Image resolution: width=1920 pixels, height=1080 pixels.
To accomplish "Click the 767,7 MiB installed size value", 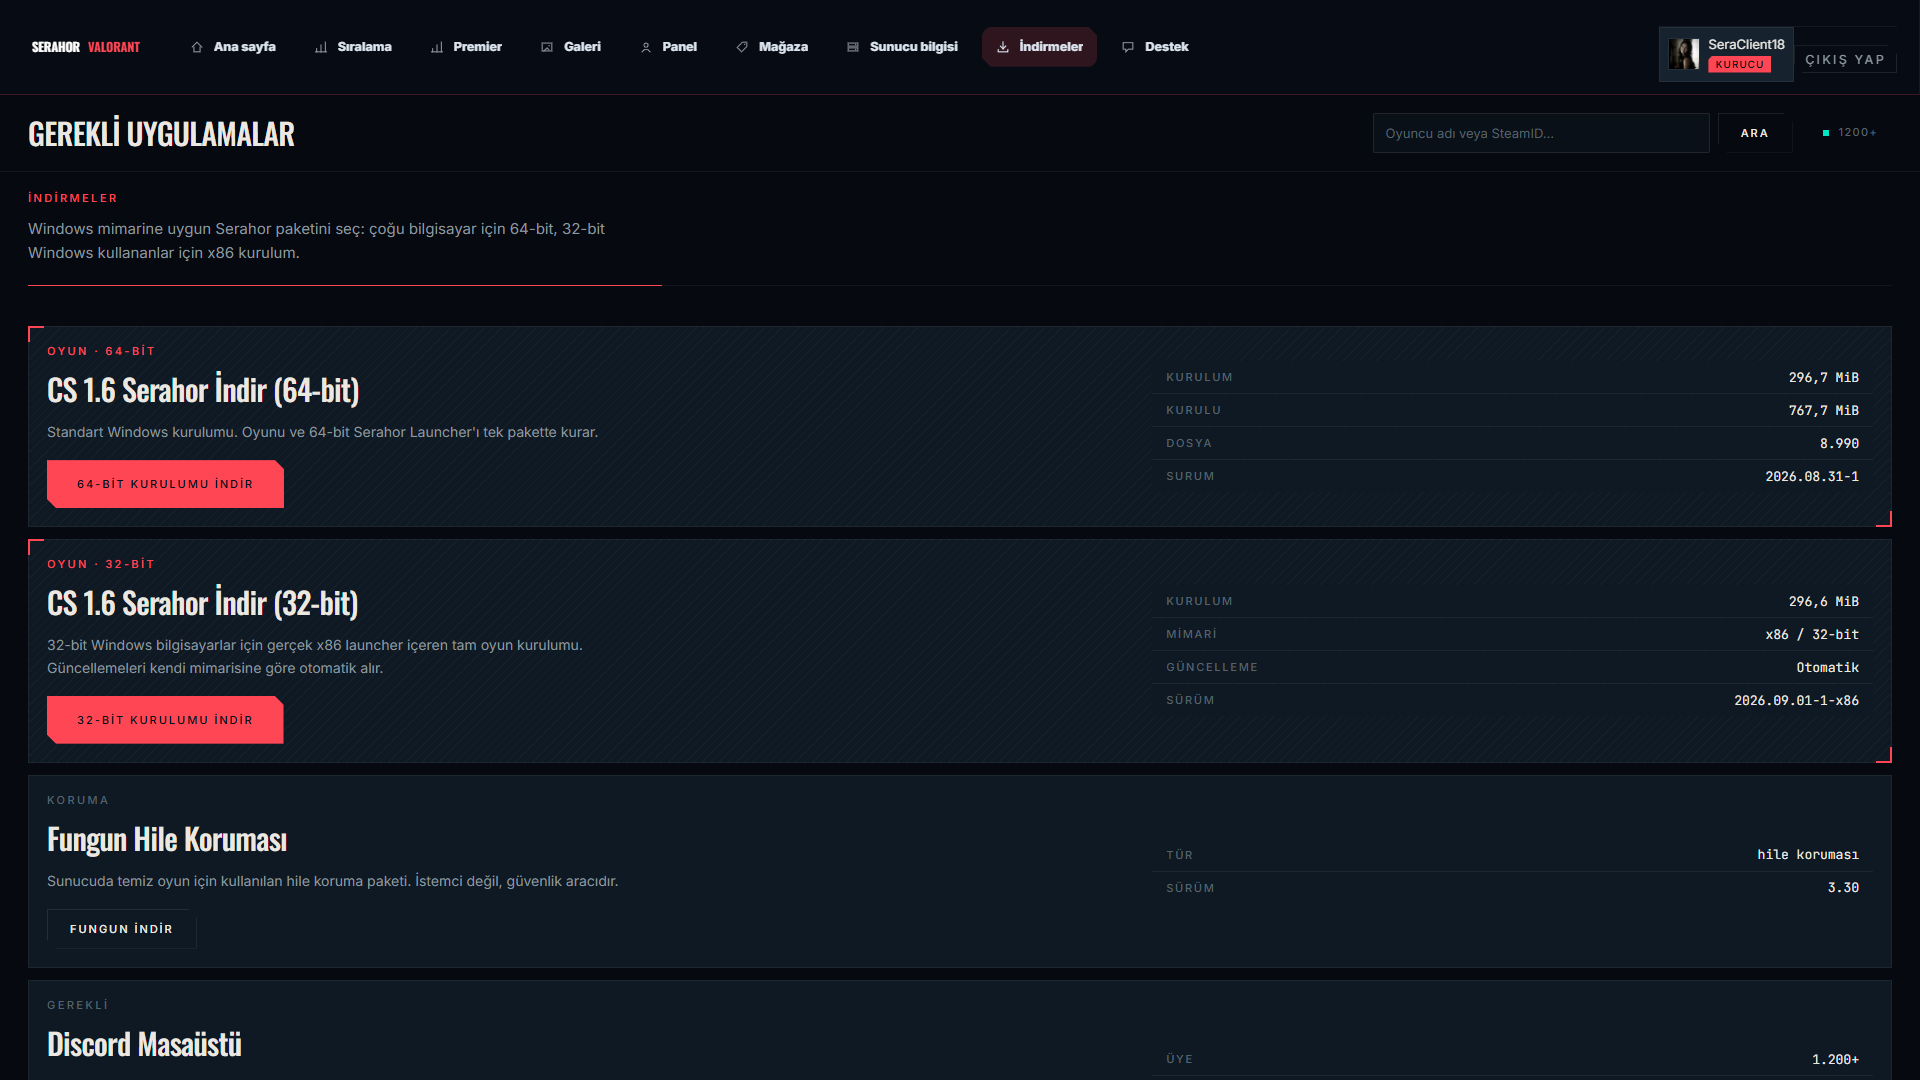I will tap(1823, 411).
